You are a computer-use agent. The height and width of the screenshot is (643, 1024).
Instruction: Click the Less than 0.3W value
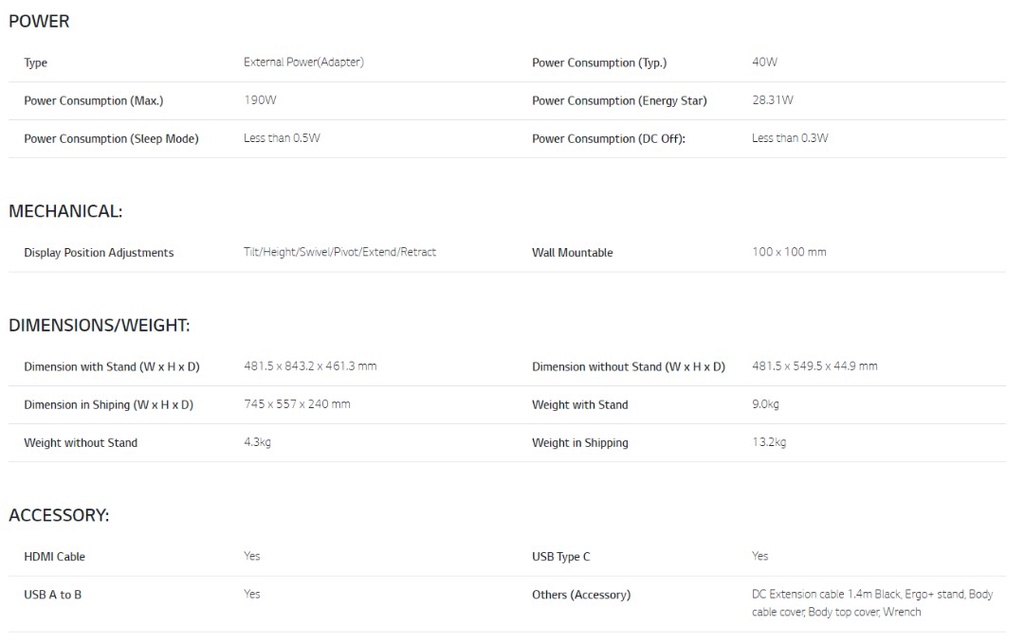[x=789, y=138]
